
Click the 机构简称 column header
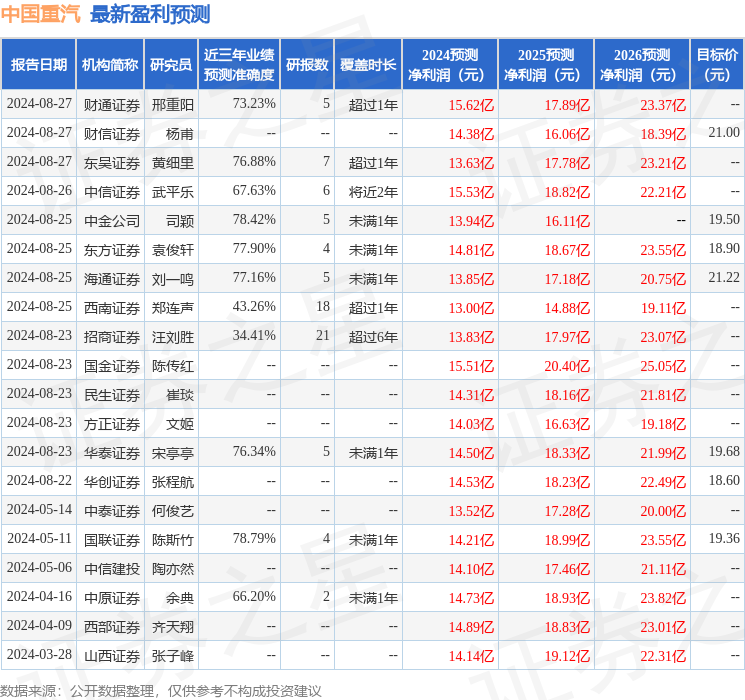[110, 65]
